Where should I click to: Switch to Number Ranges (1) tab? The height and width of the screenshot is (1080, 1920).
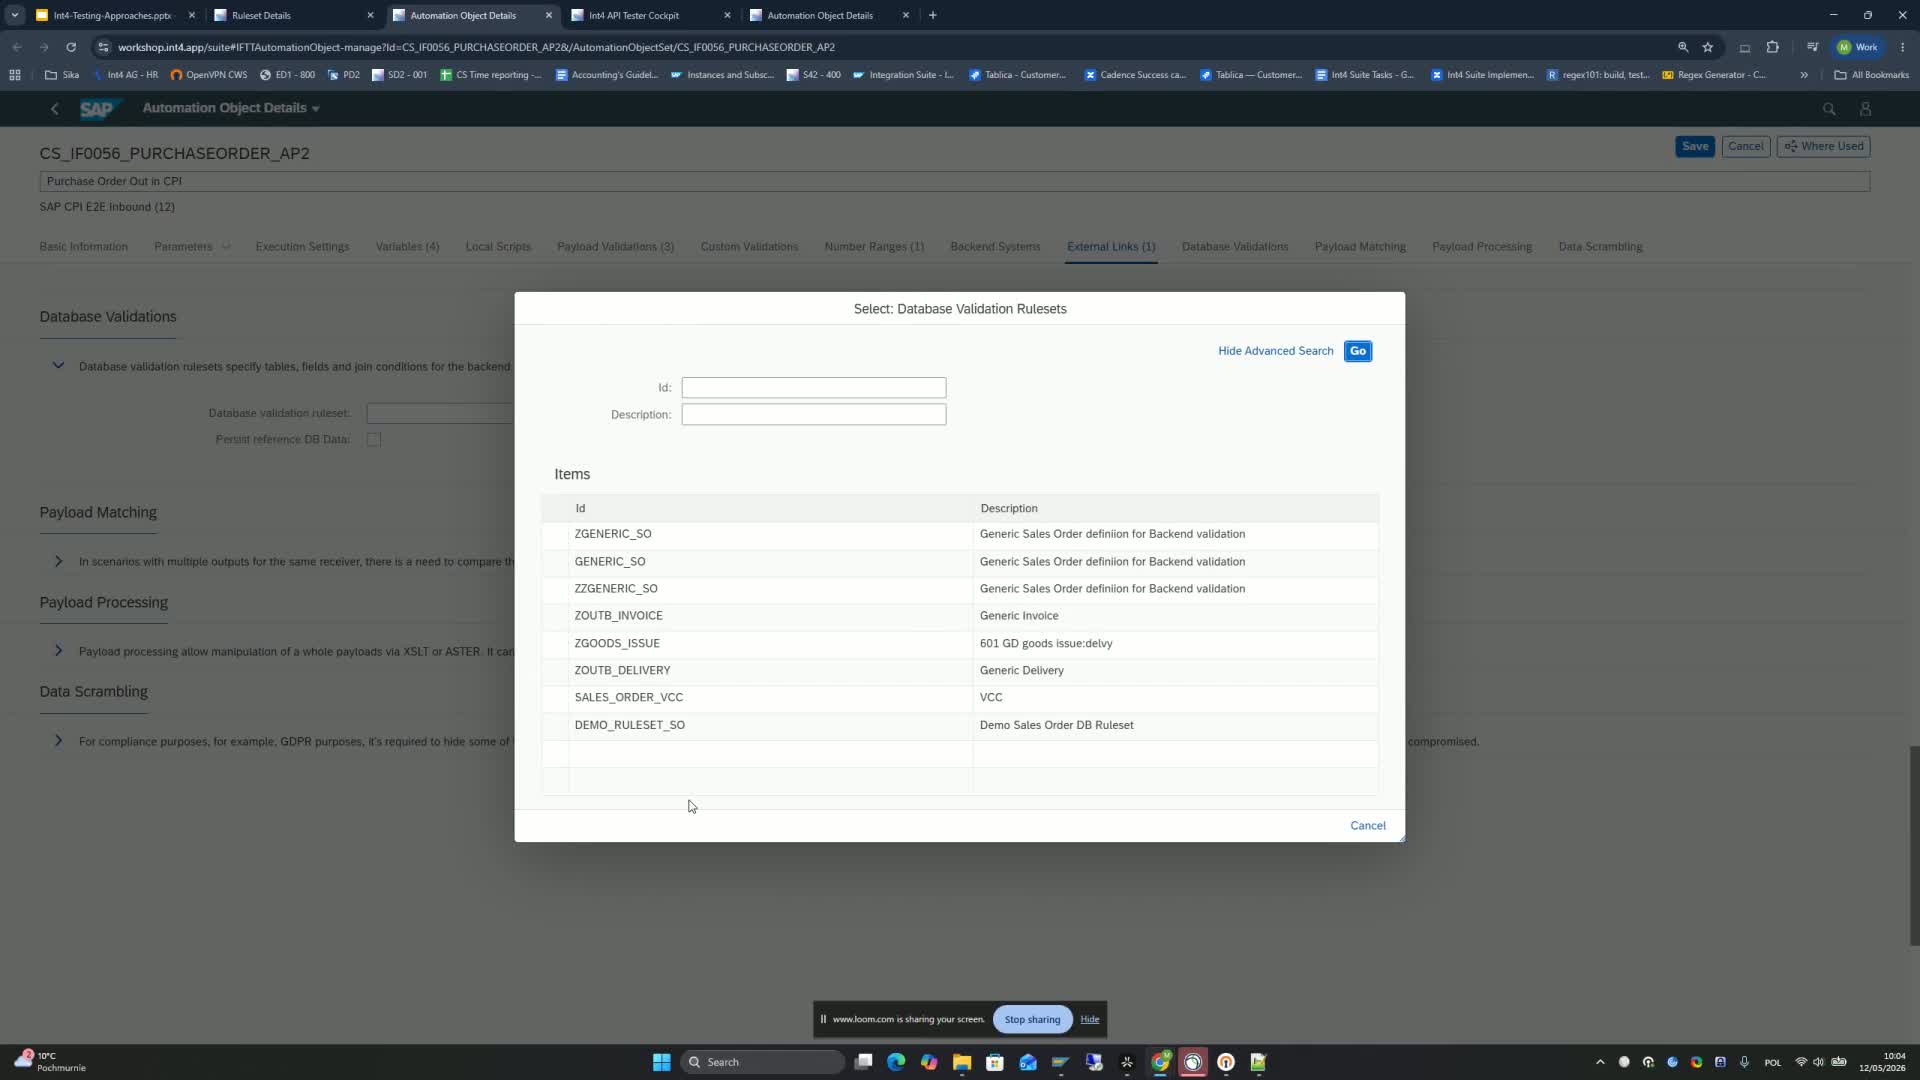pyautogui.click(x=874, y=247)
